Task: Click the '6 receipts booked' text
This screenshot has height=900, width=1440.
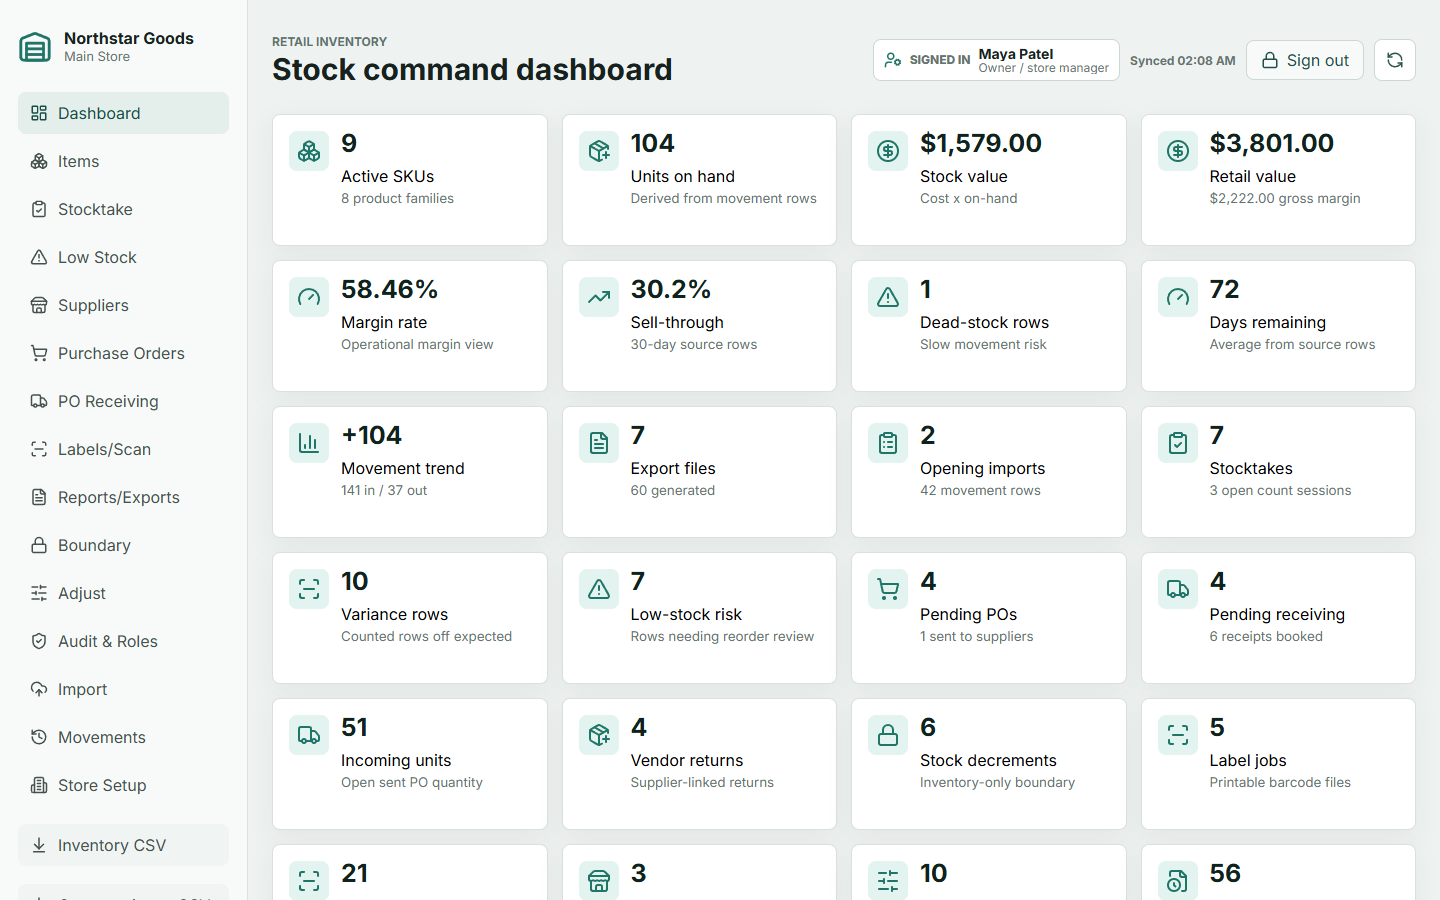Action: [x=1266, y=637]
